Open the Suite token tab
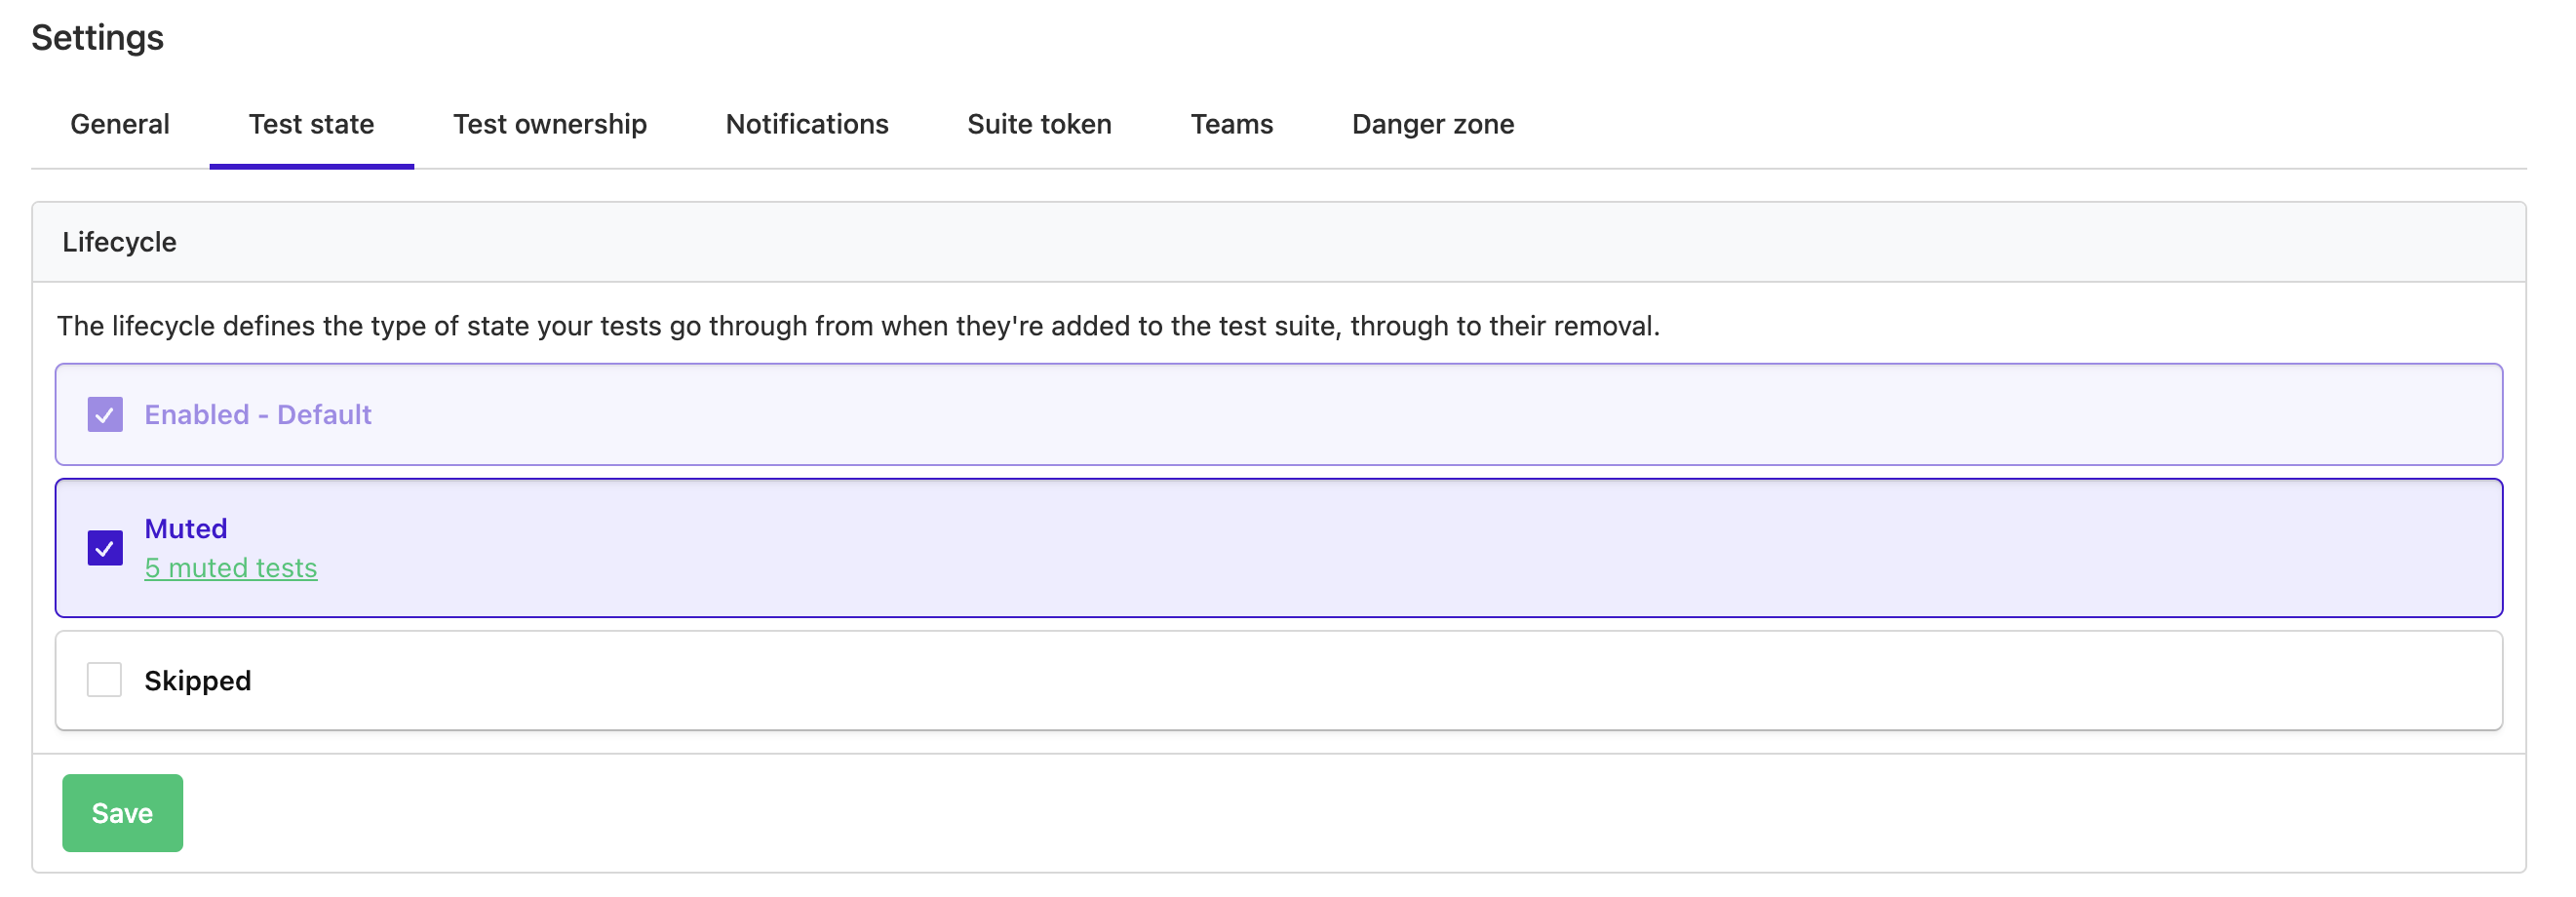This screenshot has width=2576, height=897. (1038, 124)
